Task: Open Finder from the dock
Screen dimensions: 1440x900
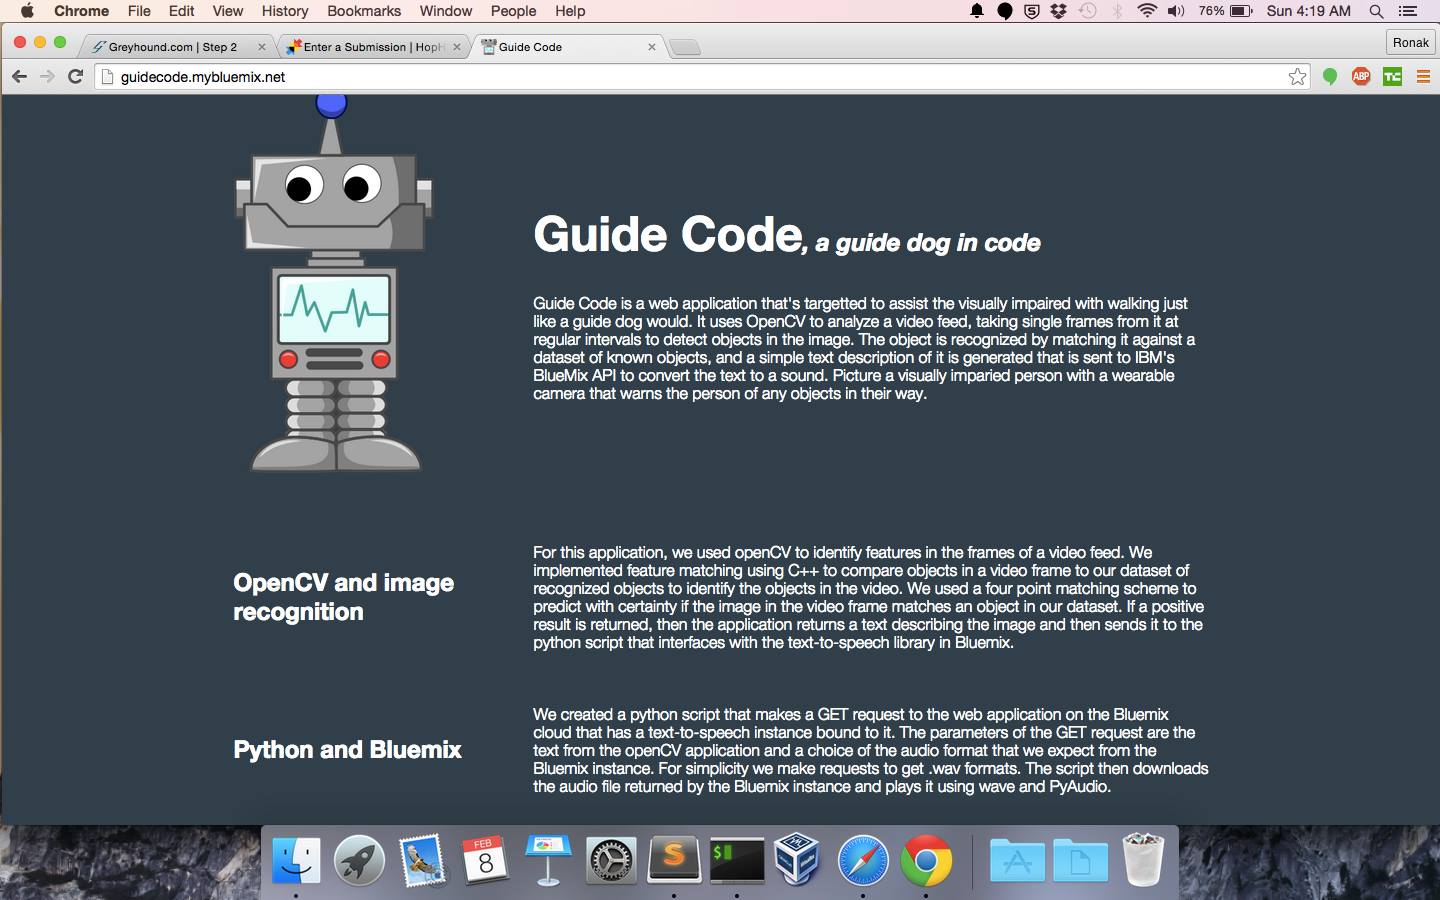Action: 296,860
